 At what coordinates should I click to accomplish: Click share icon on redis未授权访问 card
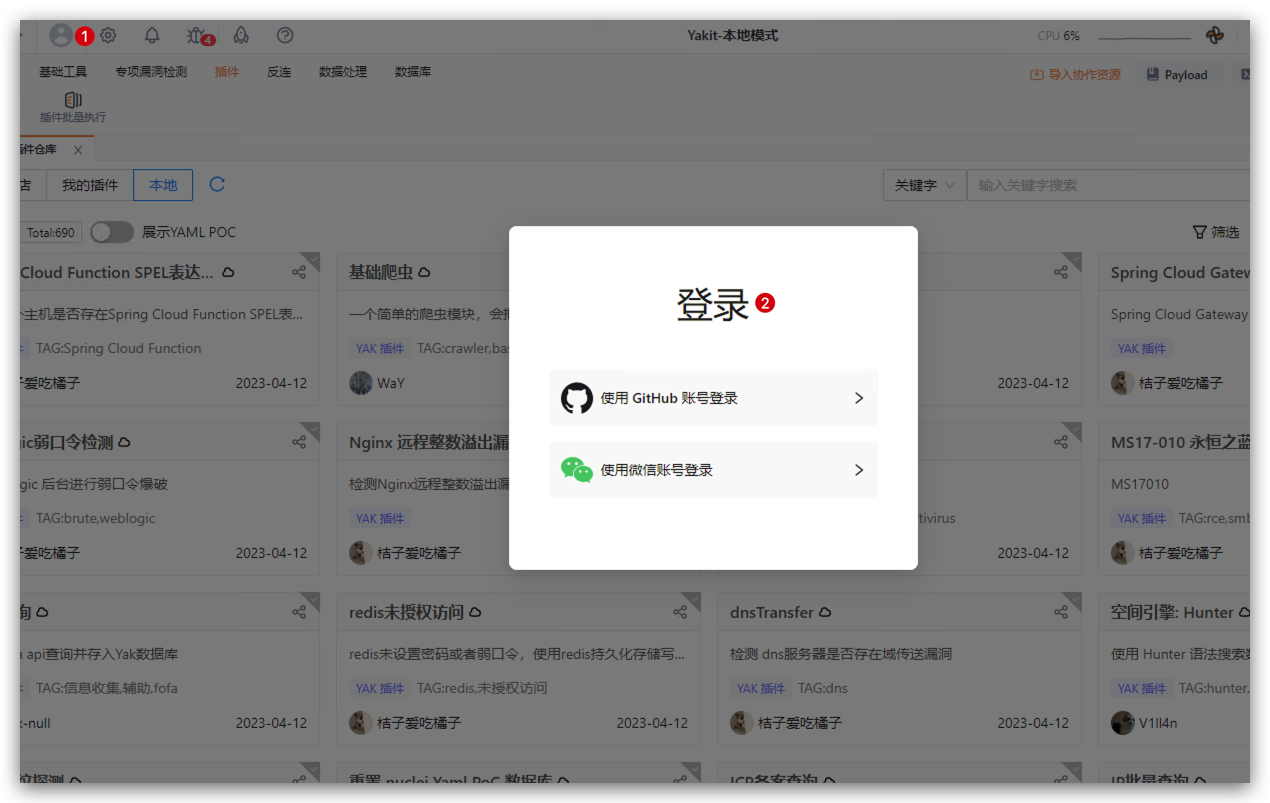[680, 612]
